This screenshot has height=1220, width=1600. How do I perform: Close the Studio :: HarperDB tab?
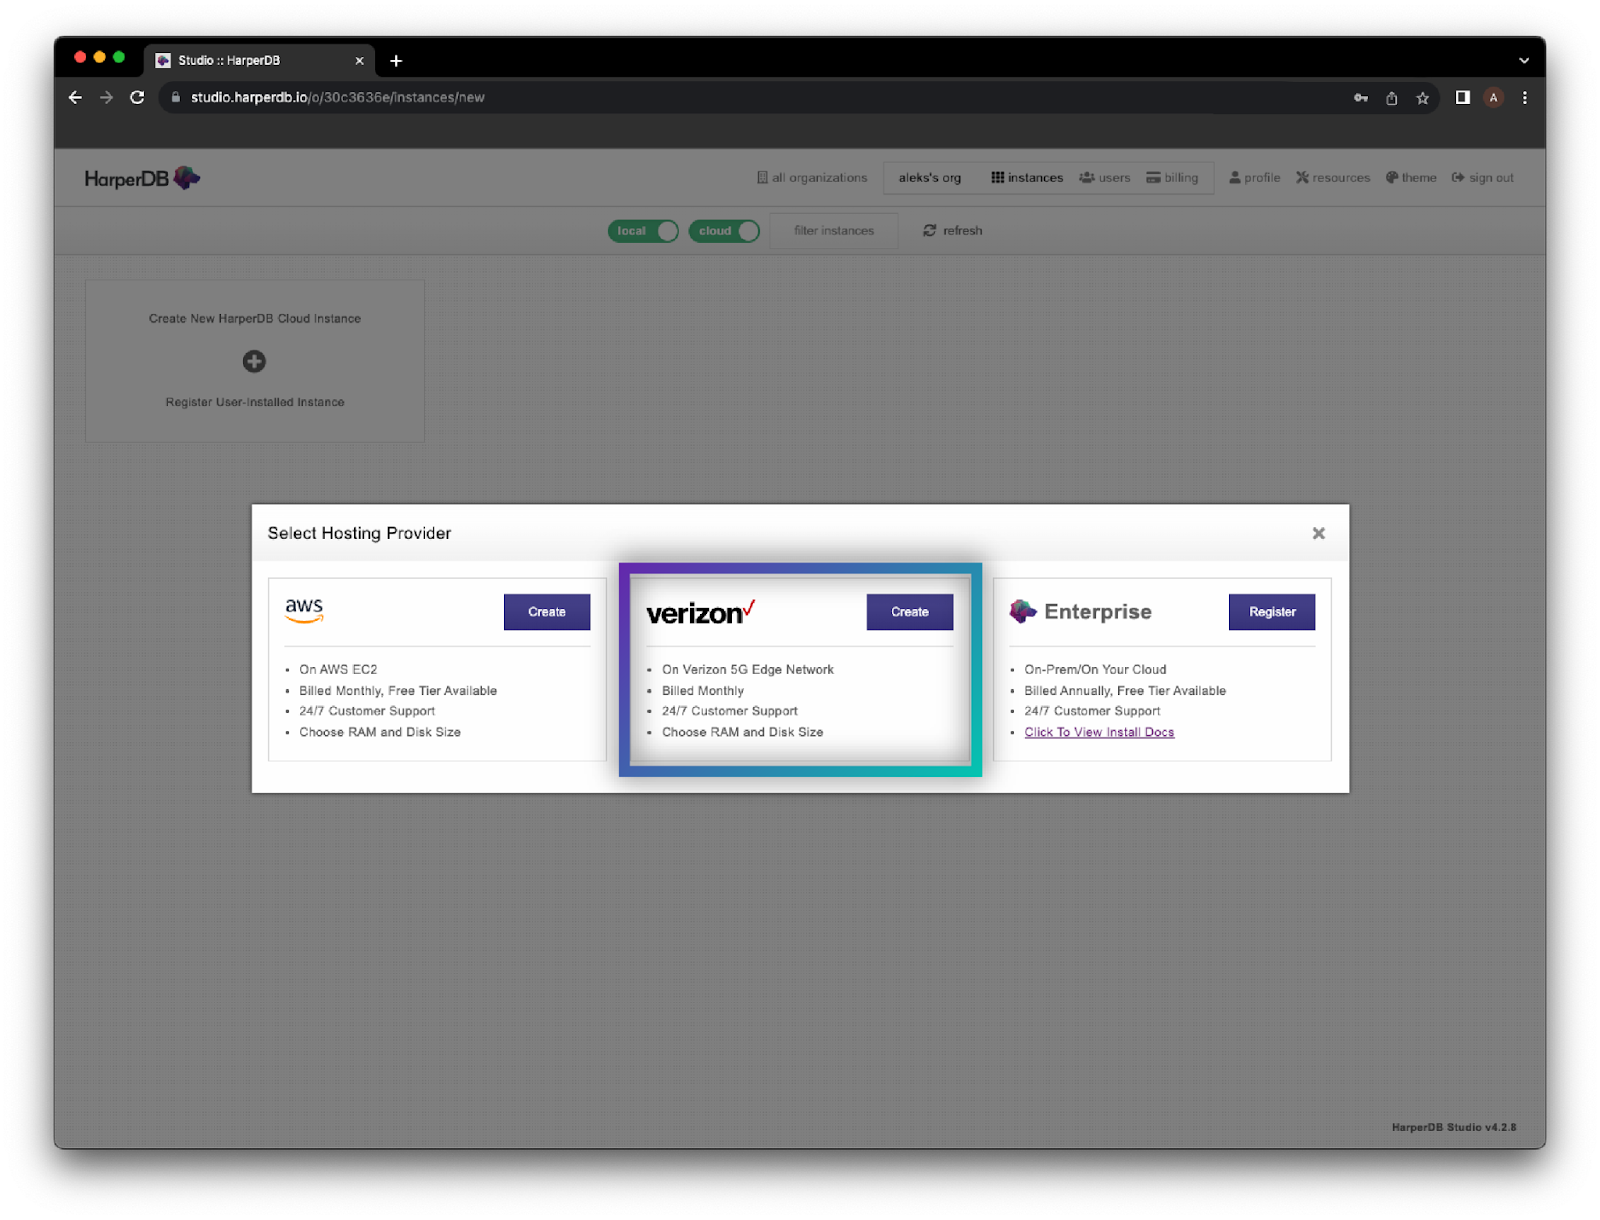[x=359, y=60]
